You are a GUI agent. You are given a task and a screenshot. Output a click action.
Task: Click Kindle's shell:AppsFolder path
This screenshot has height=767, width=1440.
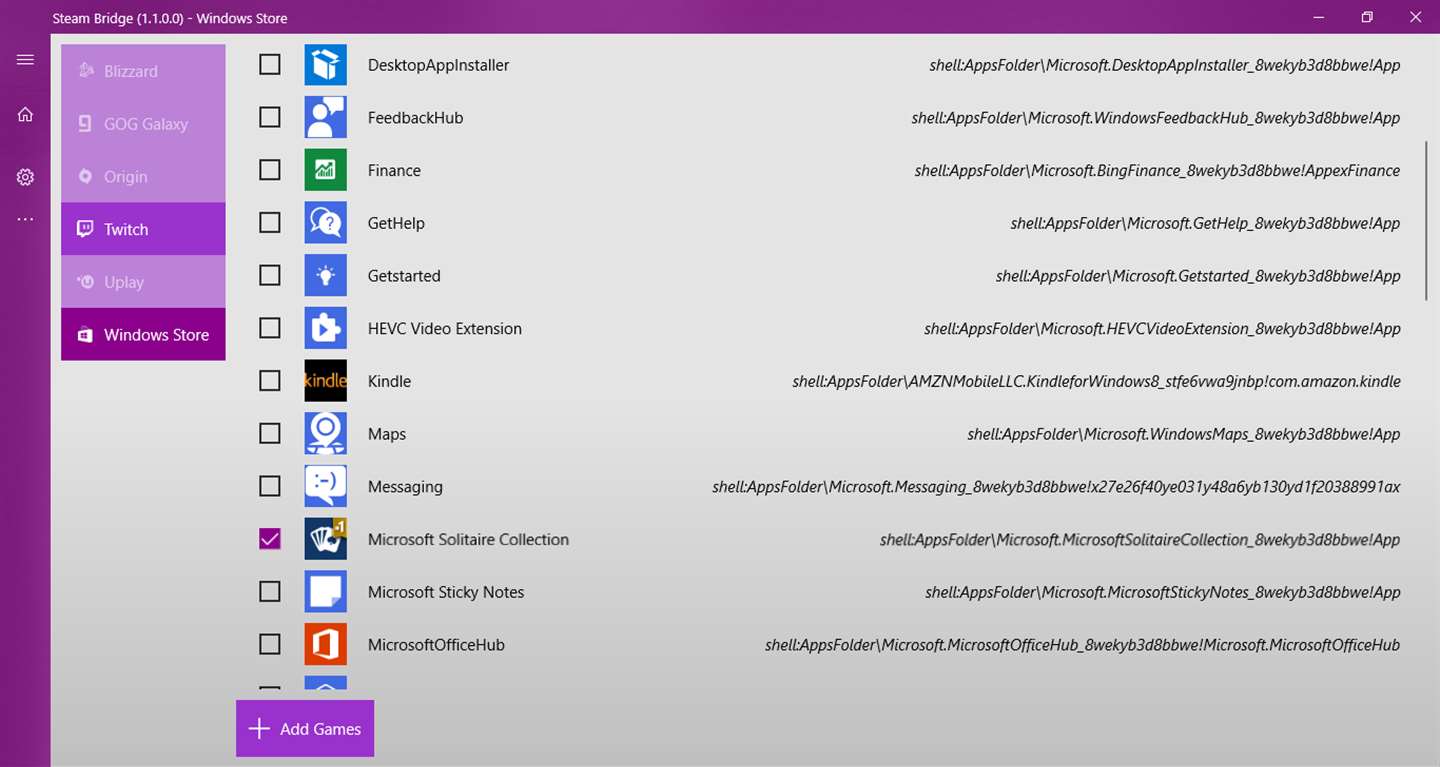(x=1096, y=381)
